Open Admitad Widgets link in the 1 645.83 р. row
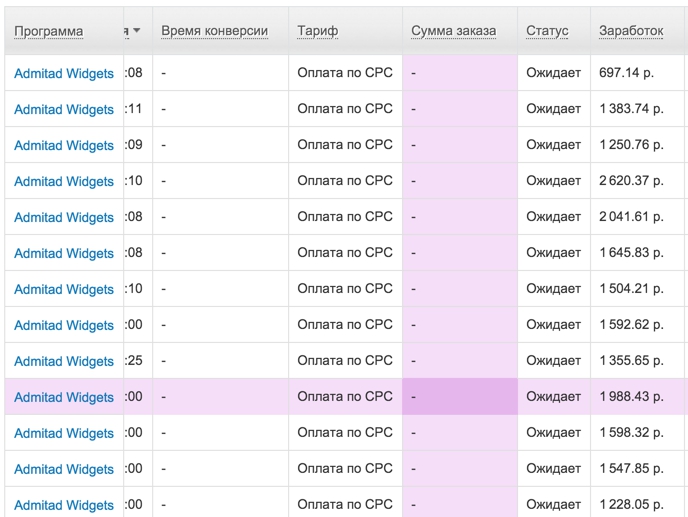 [64, 253]
